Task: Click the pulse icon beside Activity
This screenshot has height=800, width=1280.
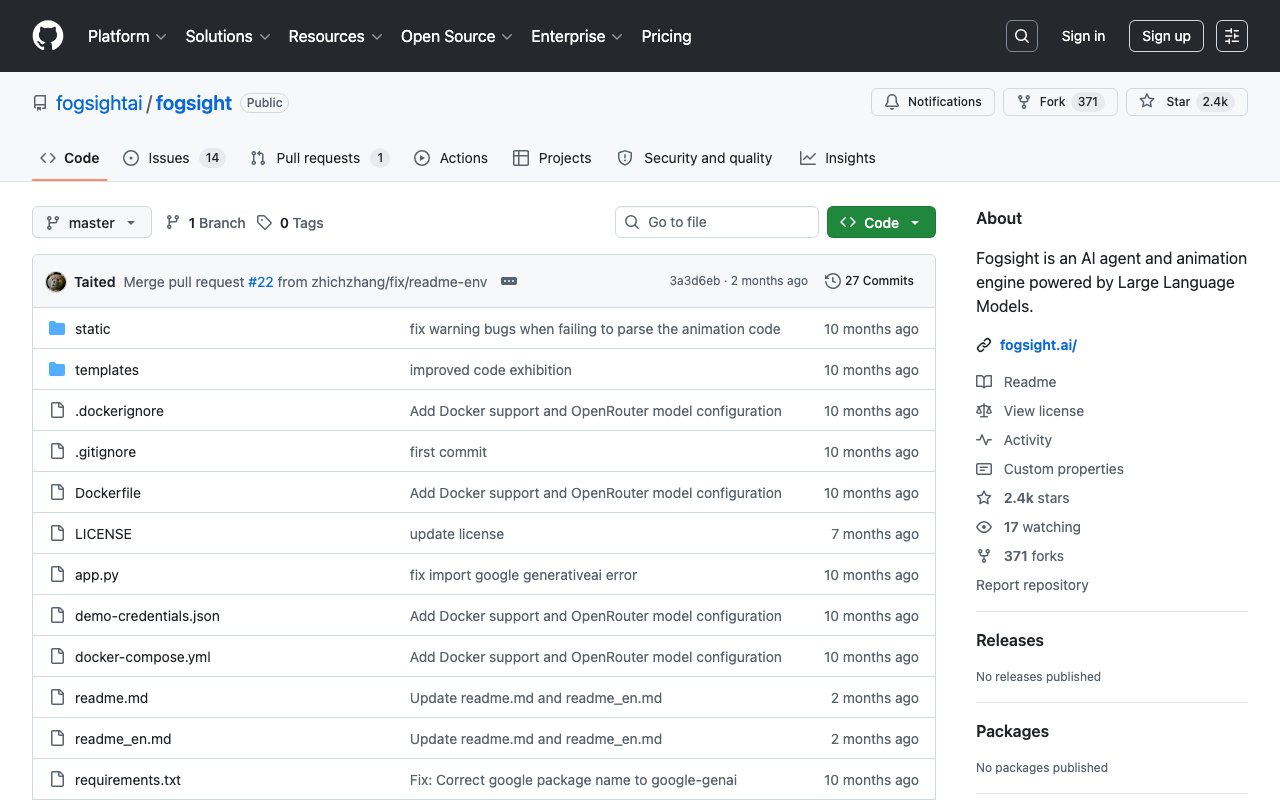Action: coord(984,440)
